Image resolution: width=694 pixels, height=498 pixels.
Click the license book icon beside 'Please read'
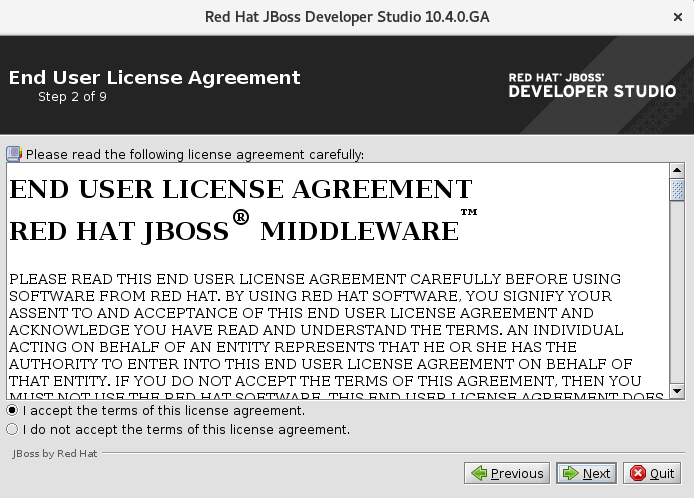pyautogui.click(x=14, y=154)
